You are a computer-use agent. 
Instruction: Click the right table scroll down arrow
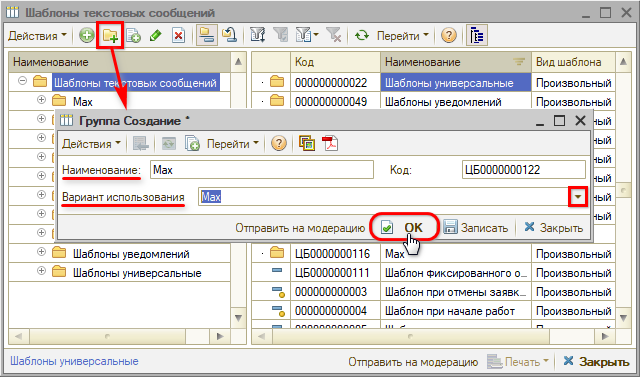pyautogui.click(x=623, y=318)
